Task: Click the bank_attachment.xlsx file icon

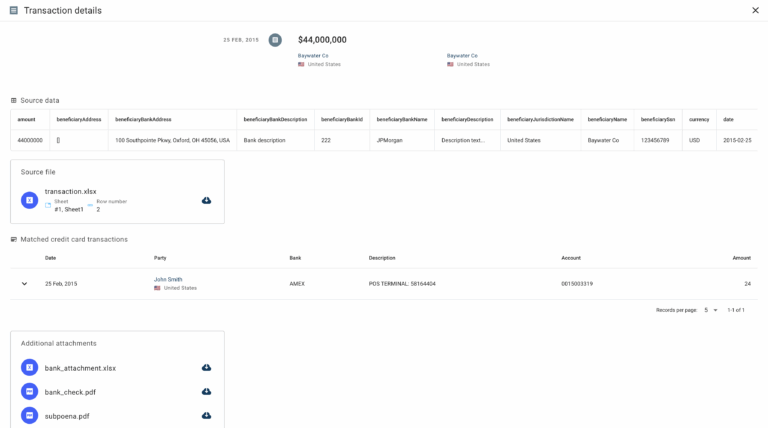Action: coord(30,368)
